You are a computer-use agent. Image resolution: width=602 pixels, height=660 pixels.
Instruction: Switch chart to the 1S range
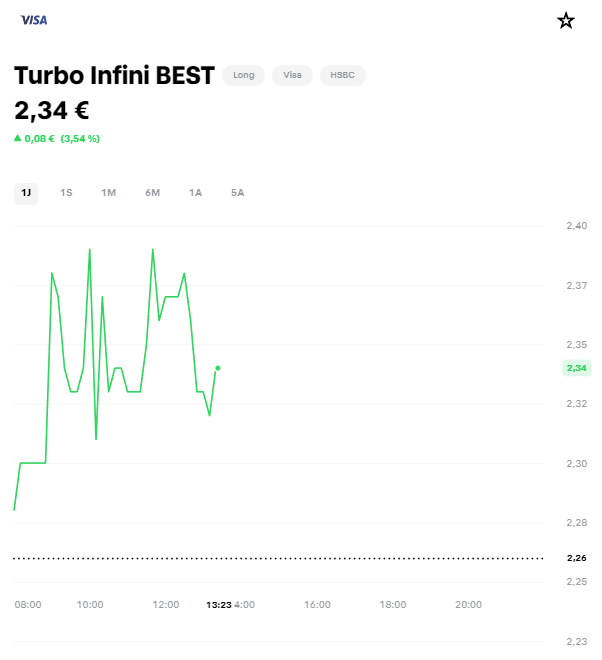(66, 192)
